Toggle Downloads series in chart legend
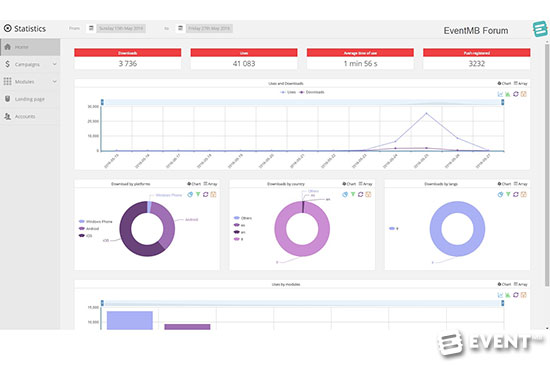 [x=311, y=92]
